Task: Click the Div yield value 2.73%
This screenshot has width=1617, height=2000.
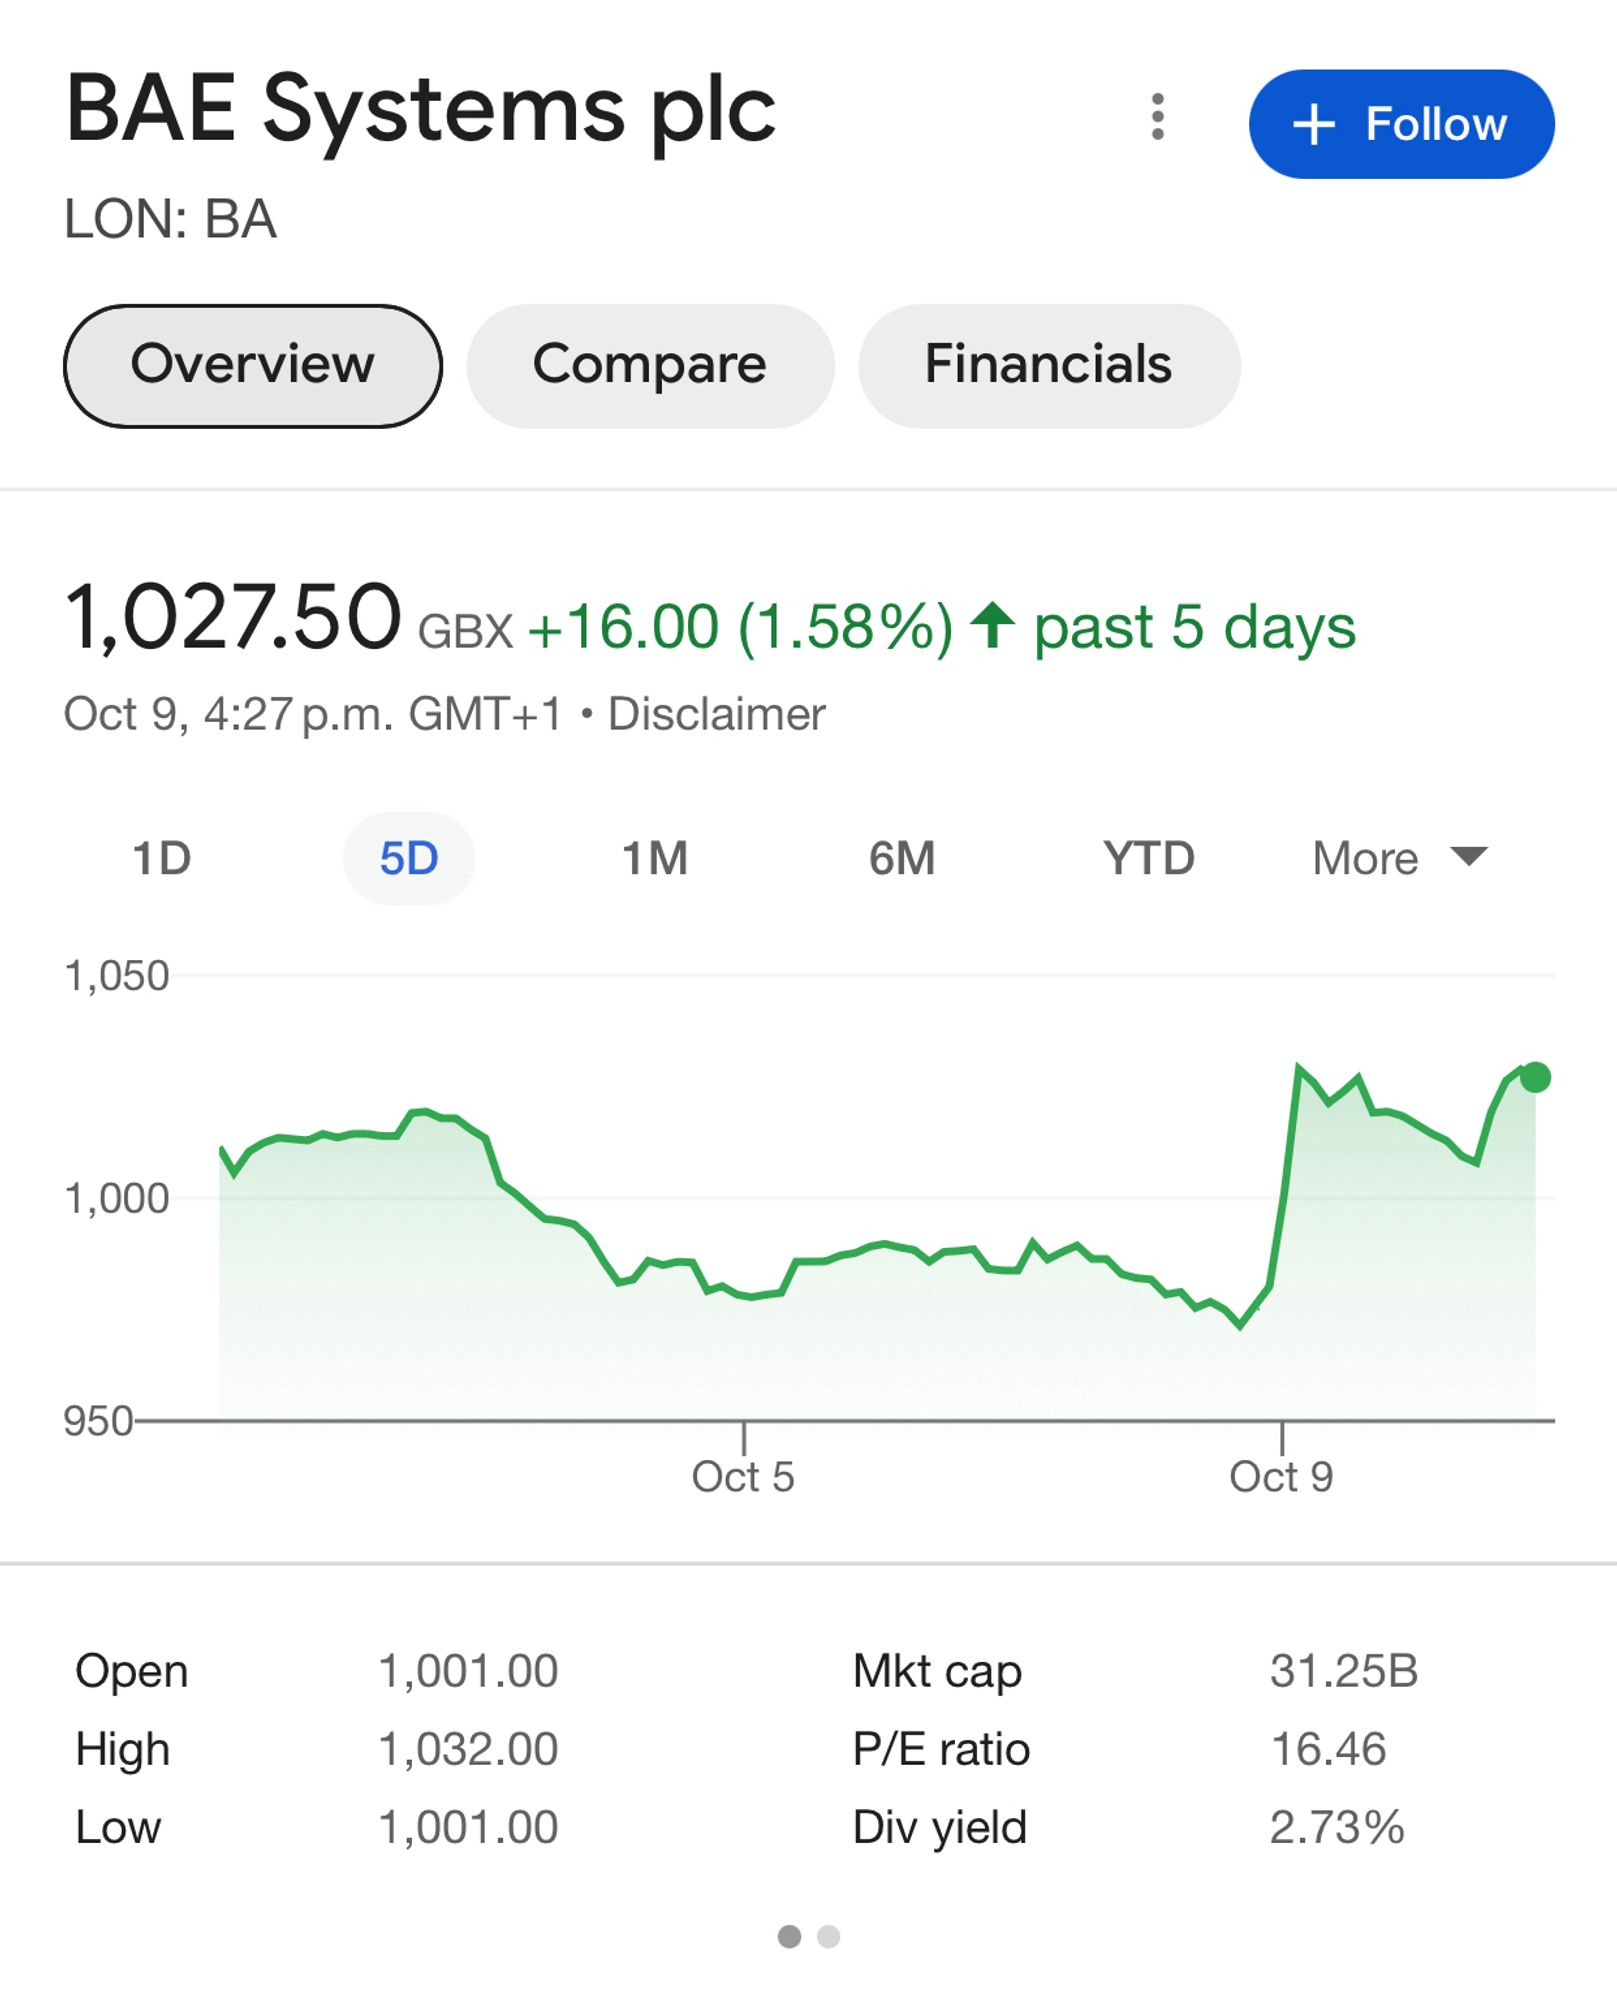Action: pyautogui.click(x=1337, y=1827)
